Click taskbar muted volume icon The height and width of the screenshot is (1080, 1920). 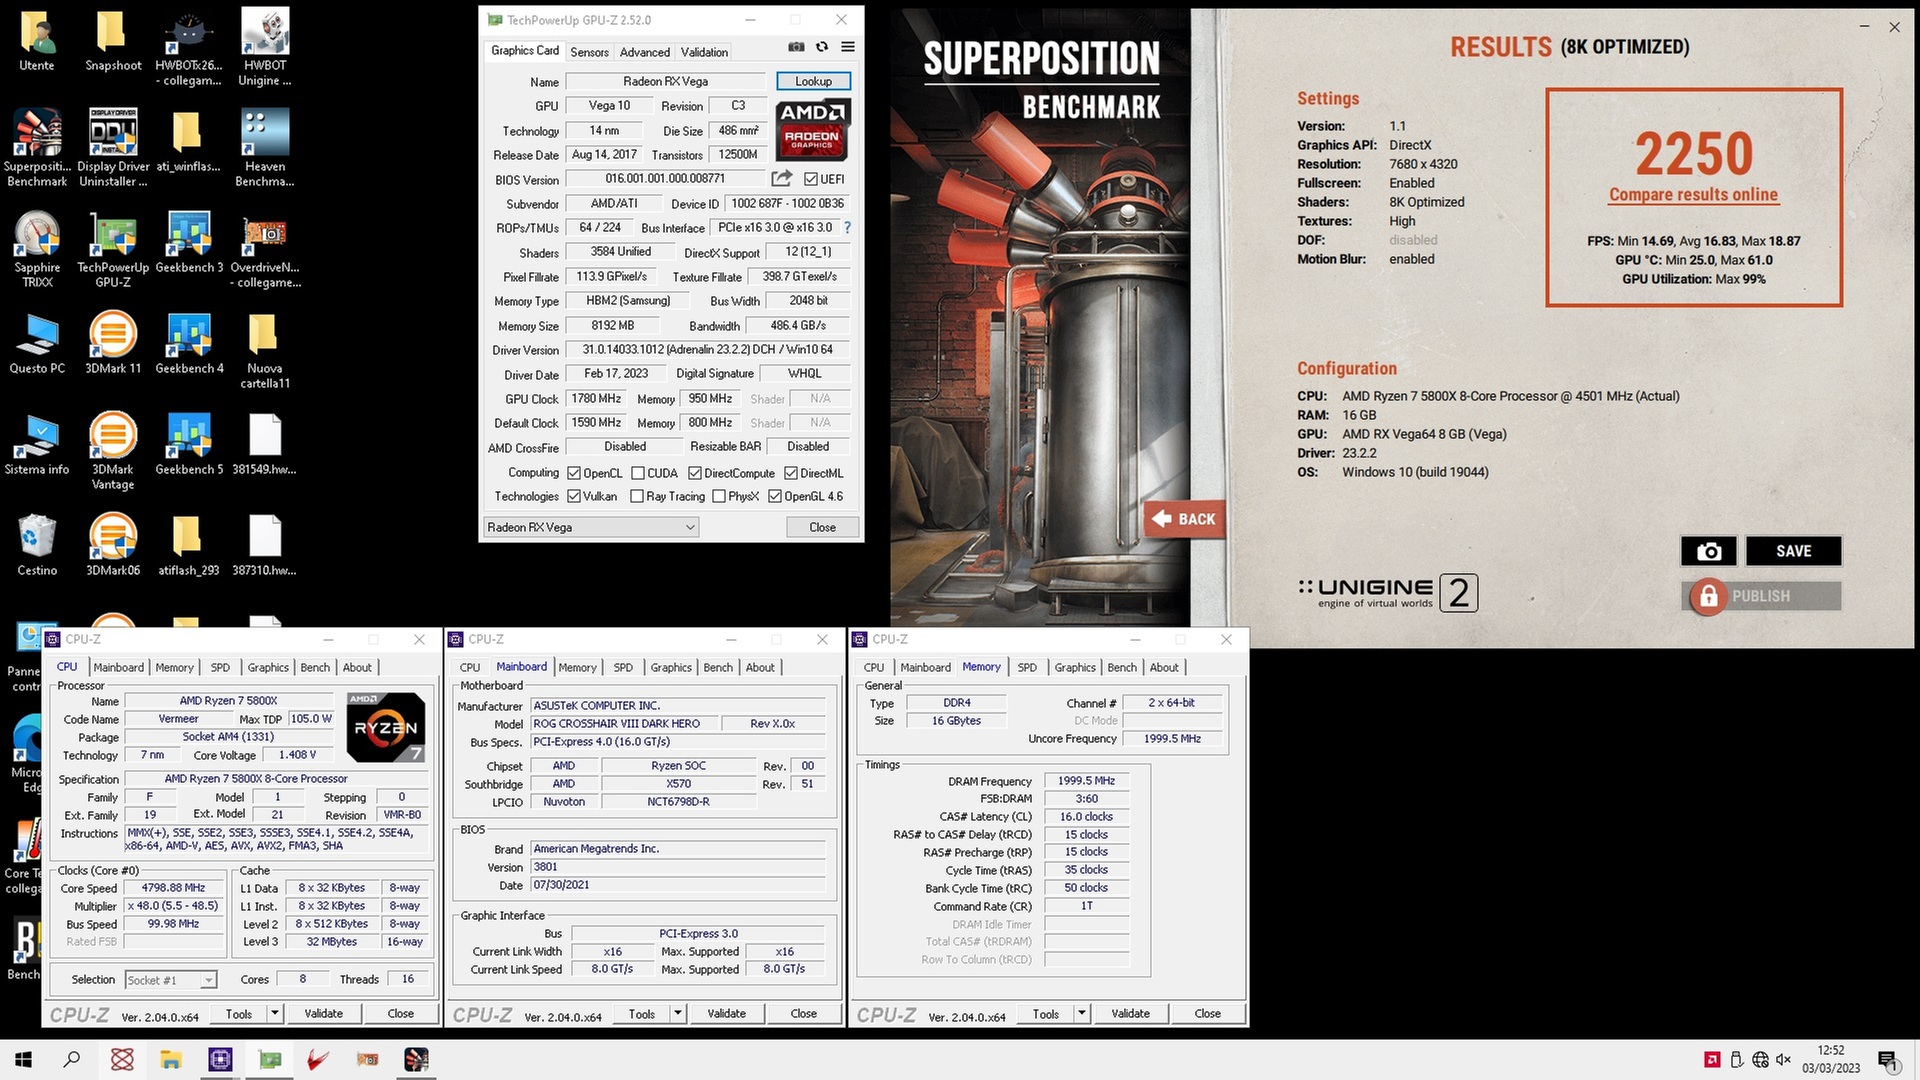(x=1783, y=1060)
